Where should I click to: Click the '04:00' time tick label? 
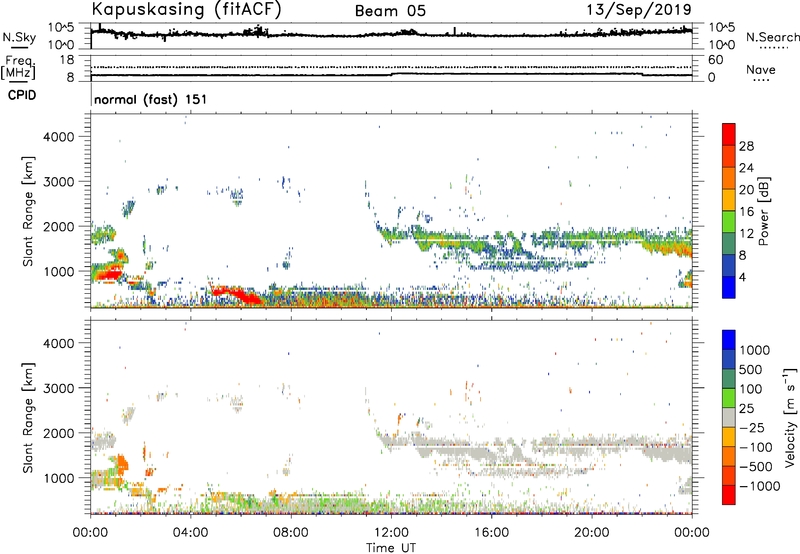click(190, 533)
